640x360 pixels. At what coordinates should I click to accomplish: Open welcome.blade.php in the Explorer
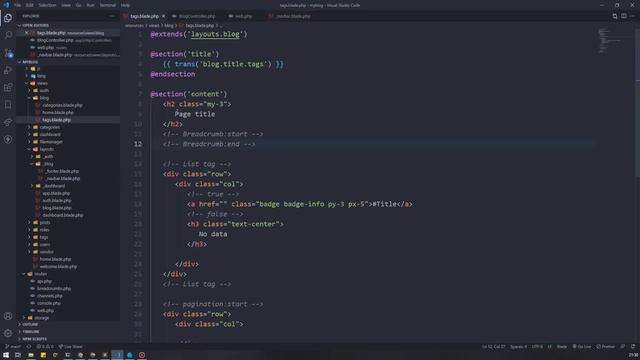pos(68,267)
